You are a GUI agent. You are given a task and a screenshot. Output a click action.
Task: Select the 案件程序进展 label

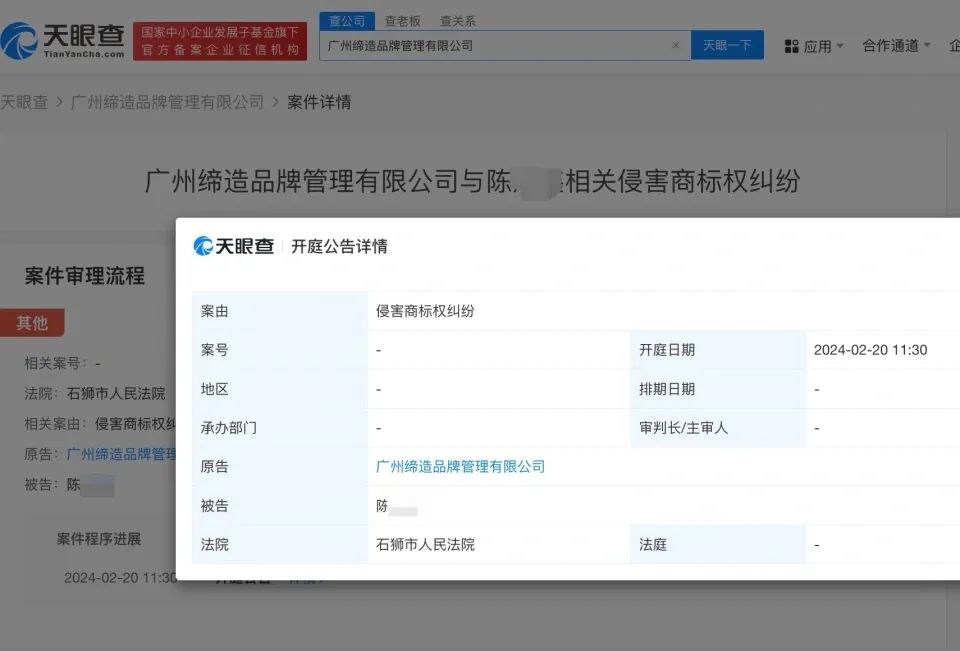(99, 539)
